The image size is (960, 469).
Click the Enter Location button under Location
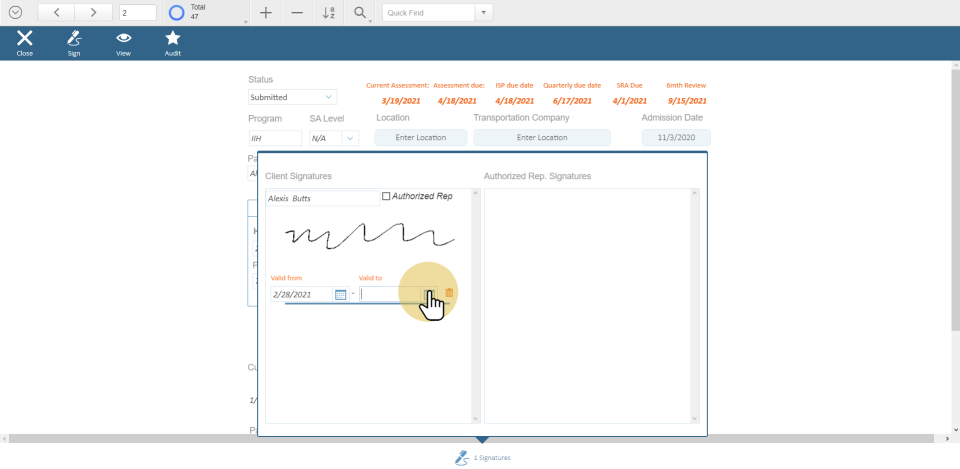pyautogui.click(x=421, y=138)
